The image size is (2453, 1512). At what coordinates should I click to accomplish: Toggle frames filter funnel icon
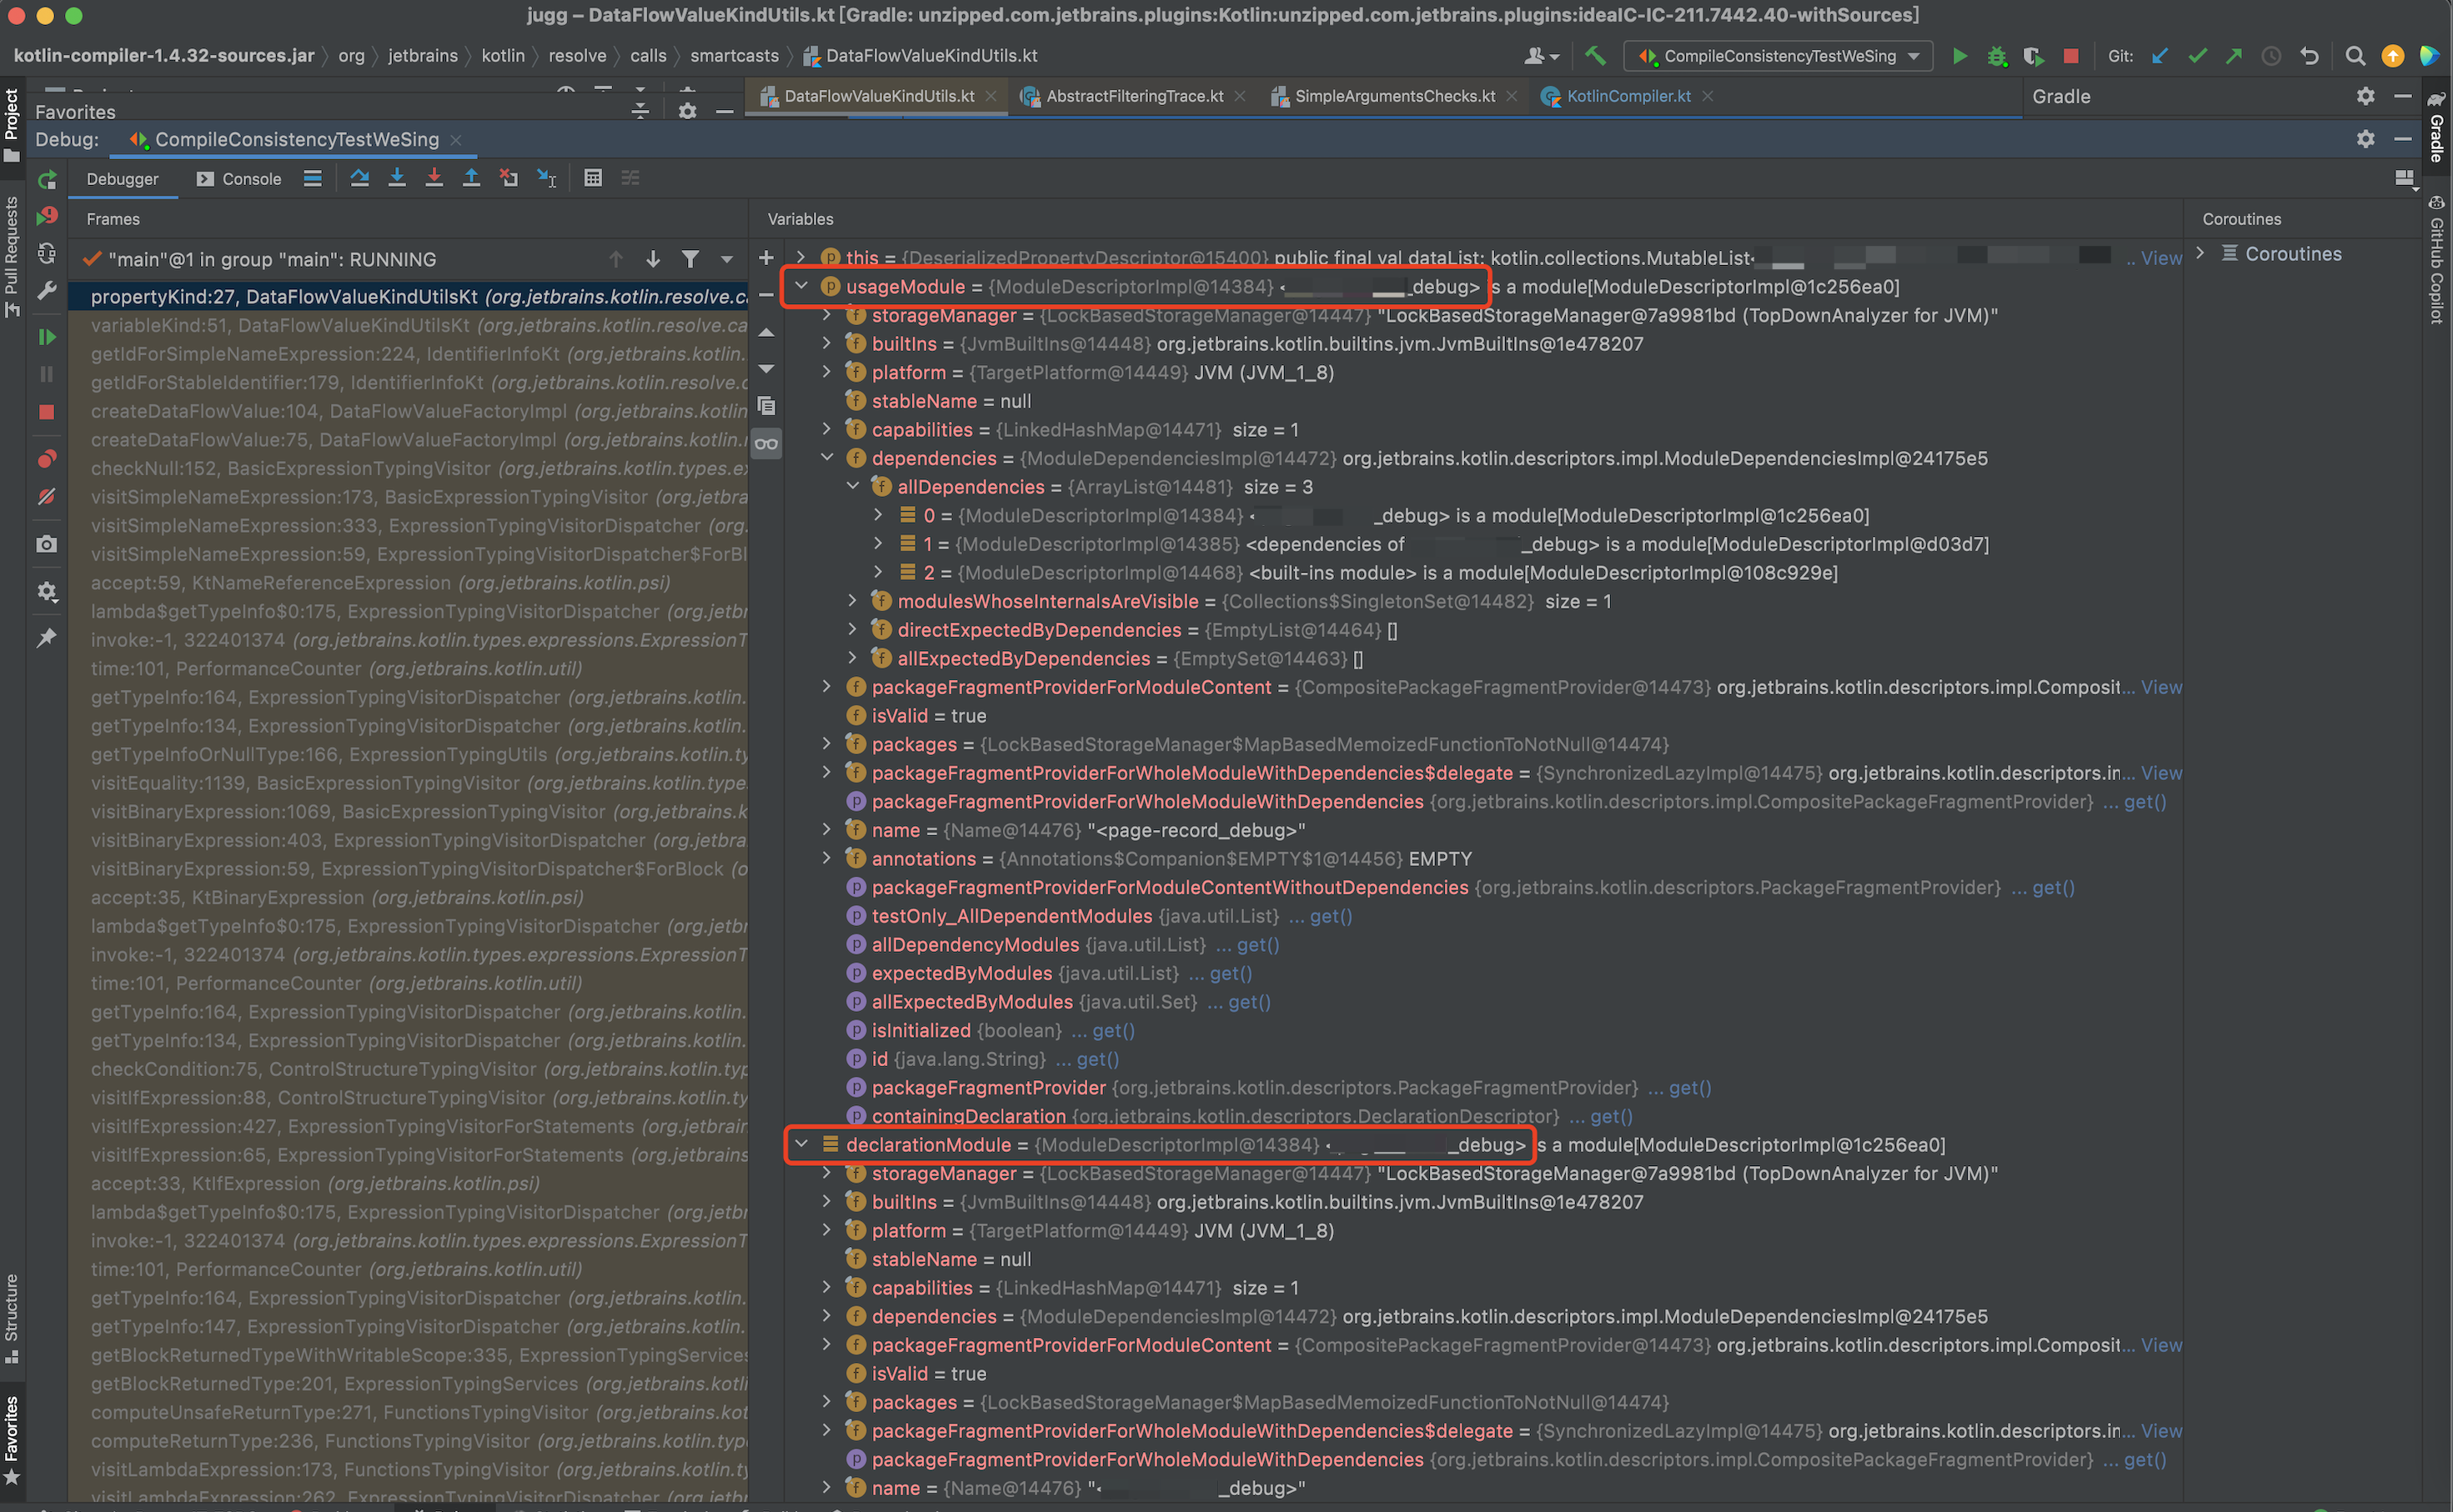(x=690, y=259)
